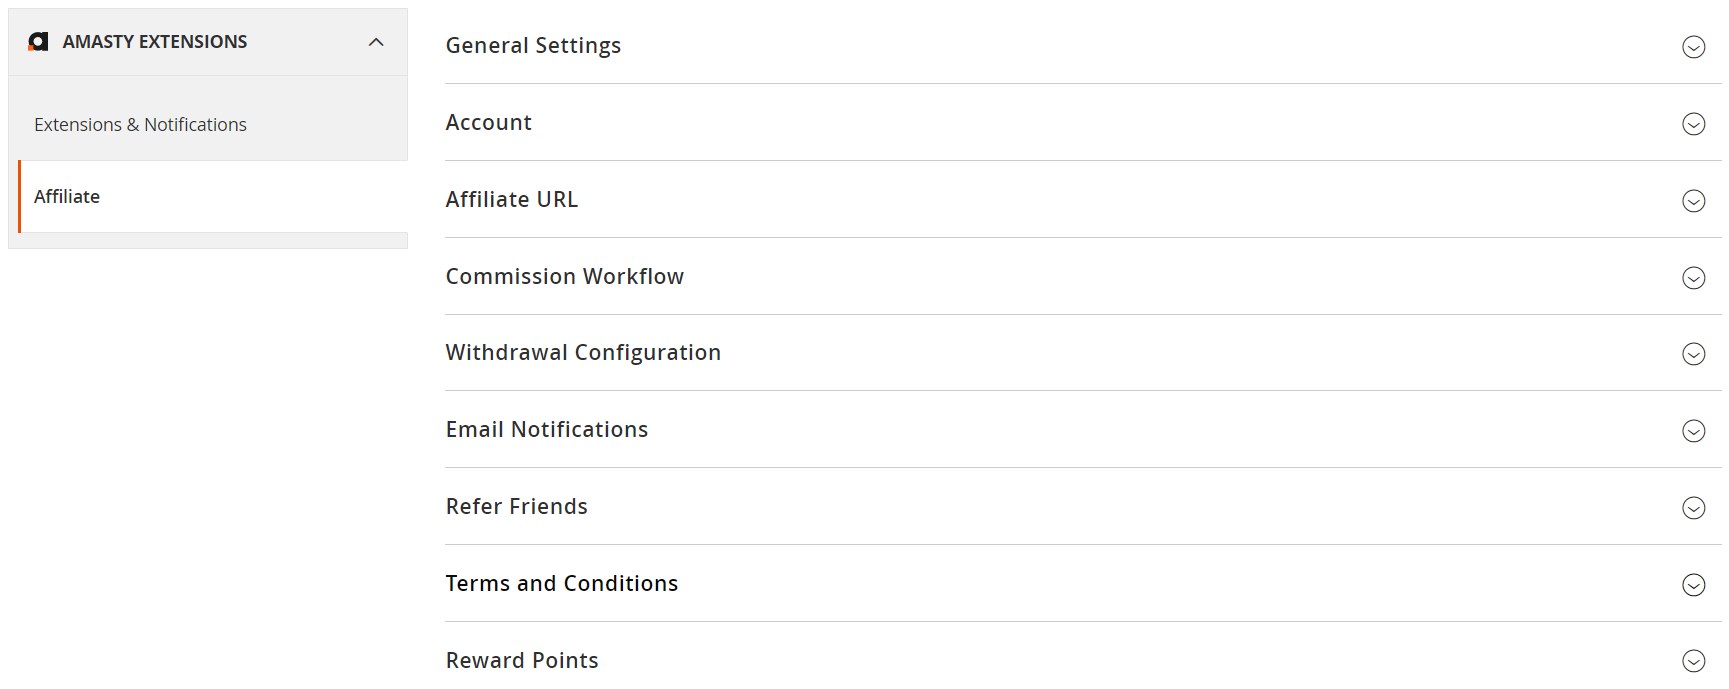Click the Withdrawal Configuration heading link
The image size is (1729, 689).
click(583, 353)
